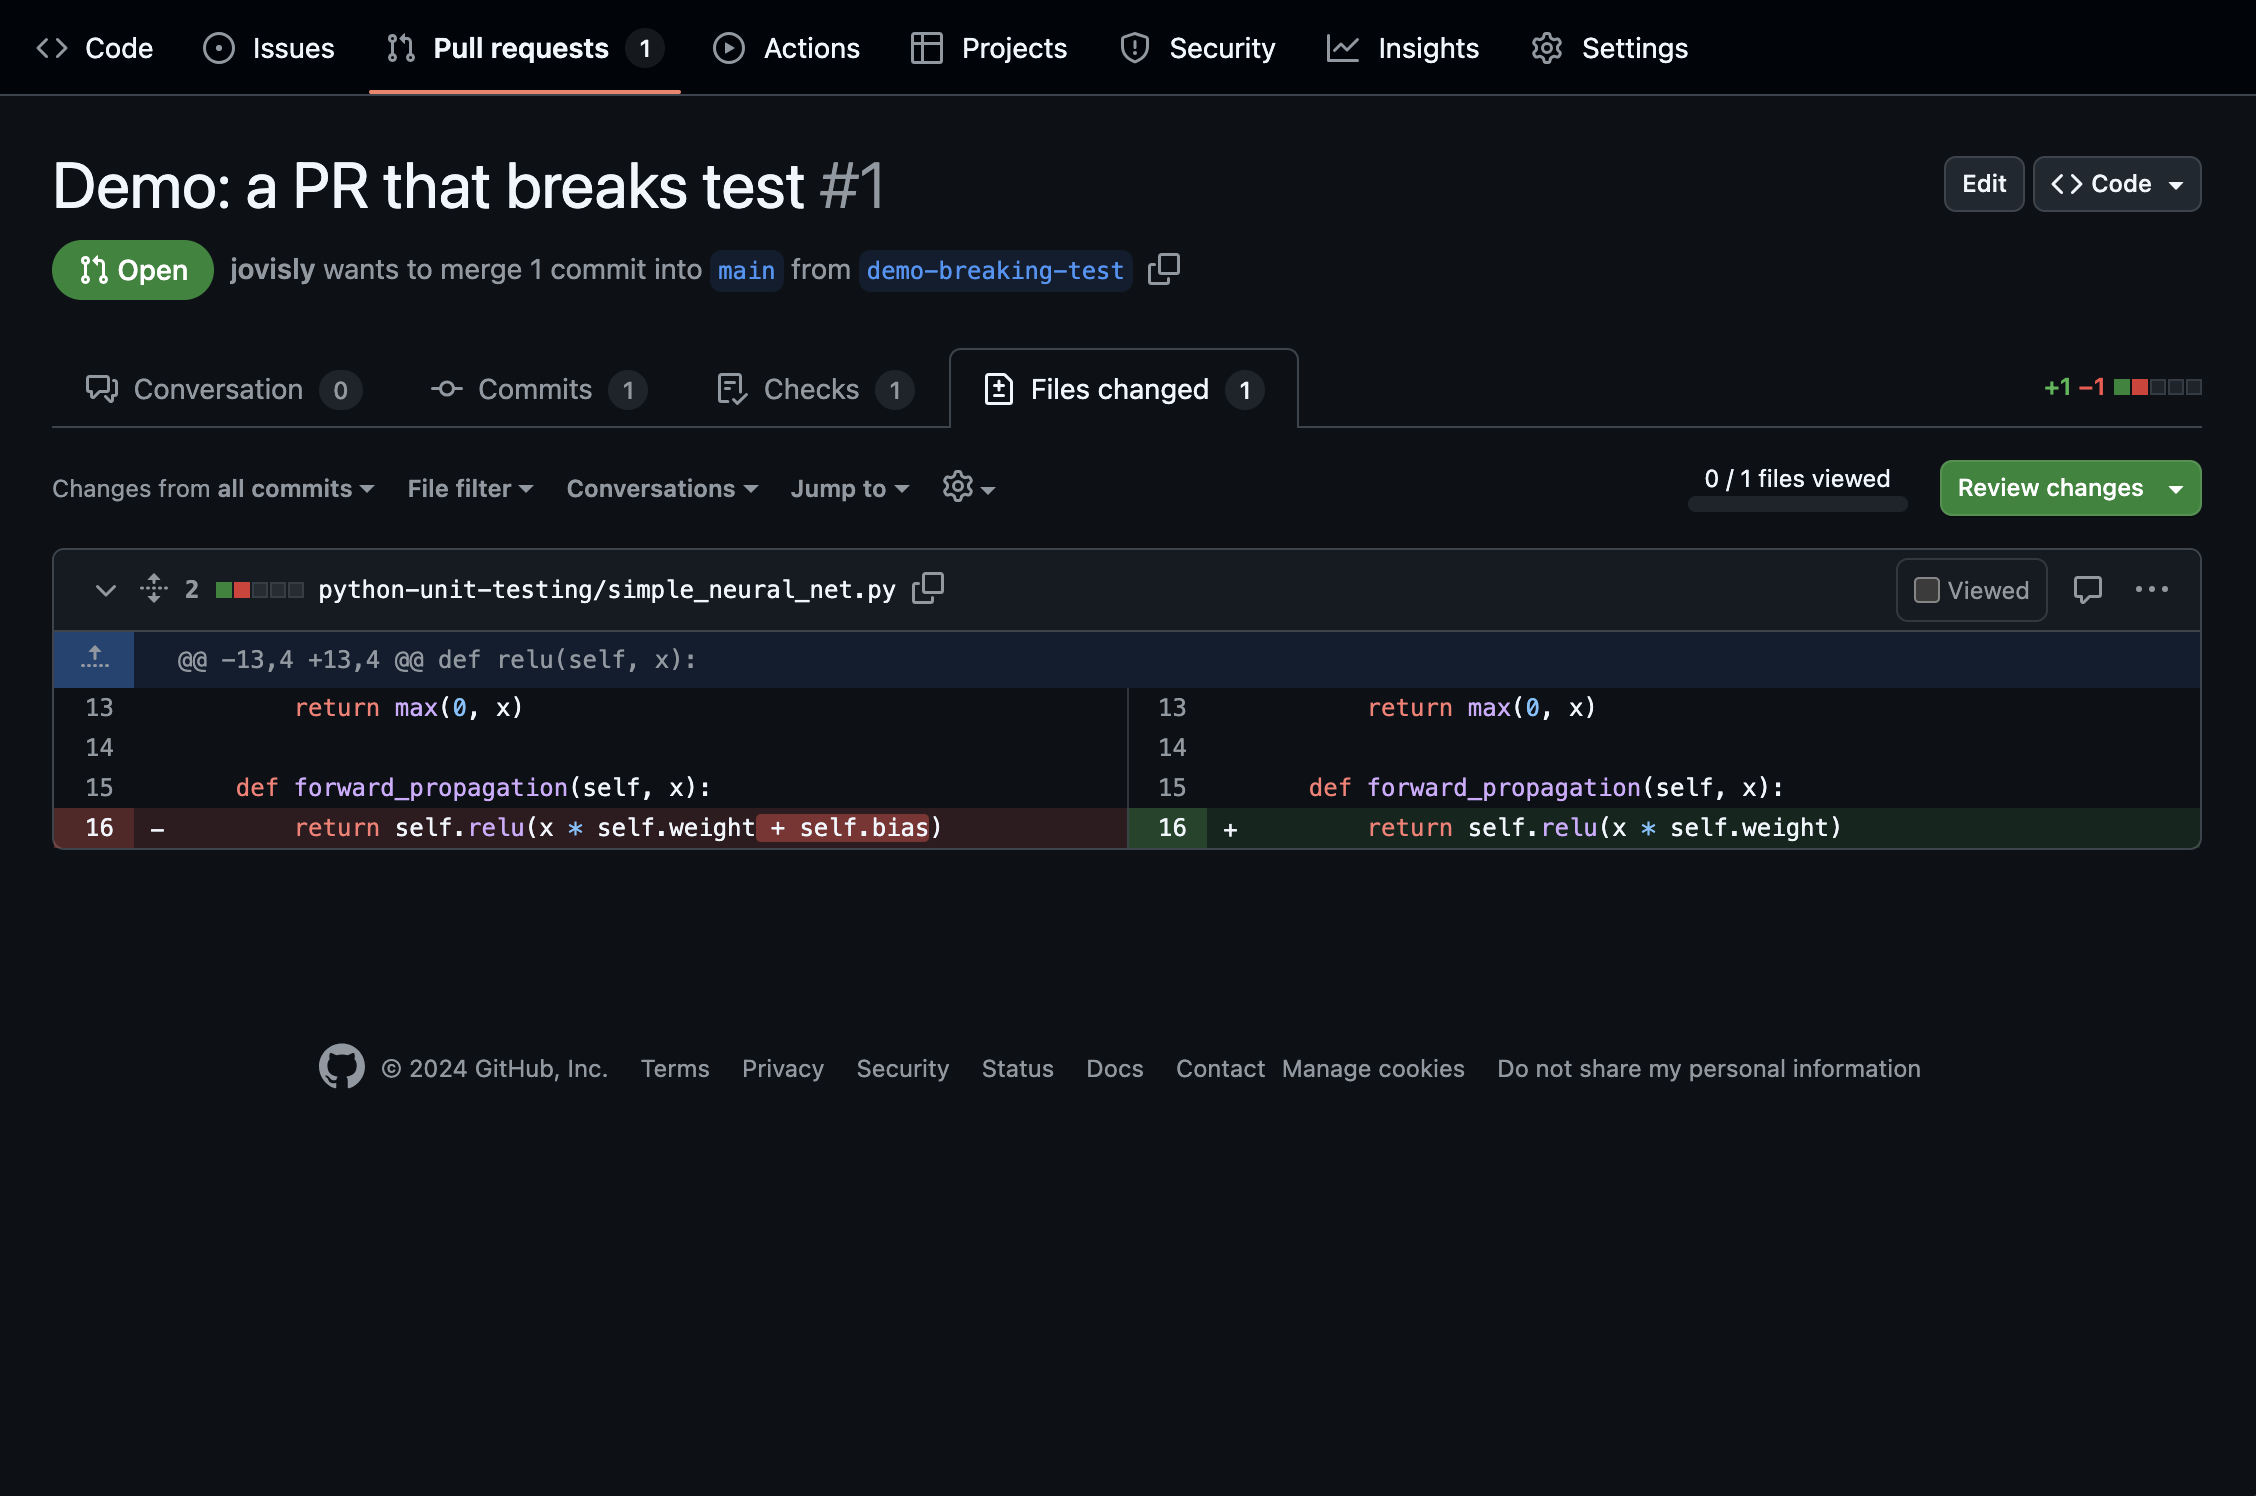Click Edit pull request title button
2256x1496 pixels.
pos(1984,184)
